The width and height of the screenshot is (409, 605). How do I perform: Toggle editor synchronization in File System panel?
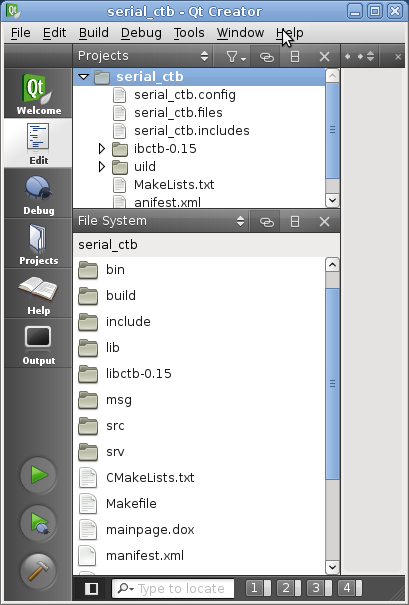click(266, 221)
